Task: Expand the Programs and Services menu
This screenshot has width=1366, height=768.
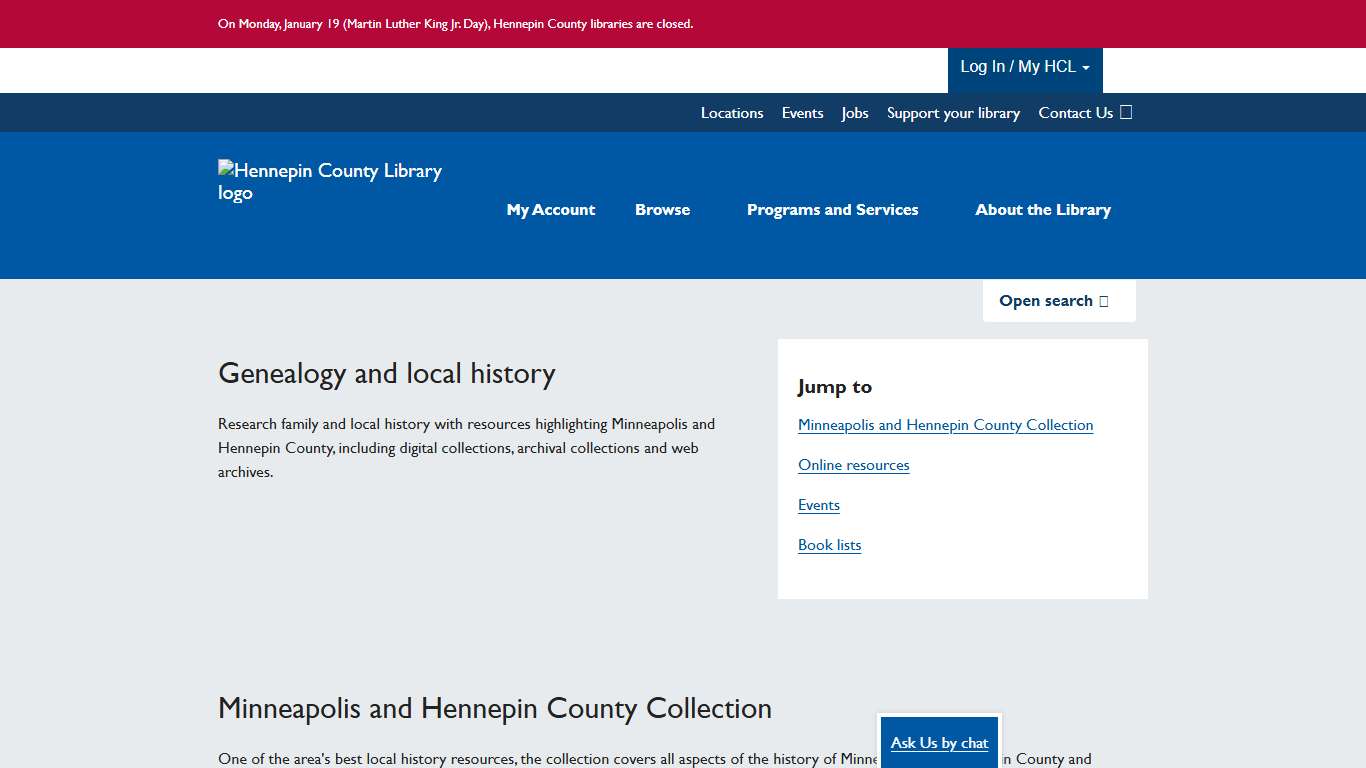Action: coord(832,210)
